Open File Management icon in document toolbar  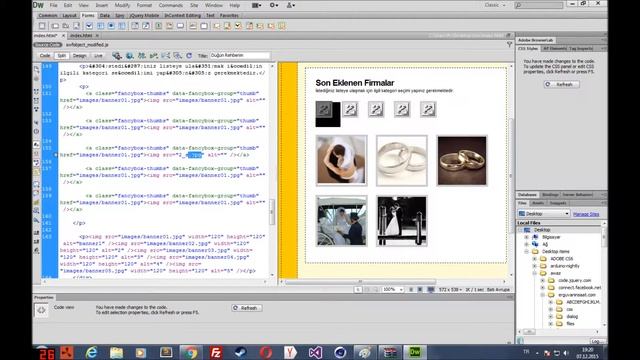(142, 56)
